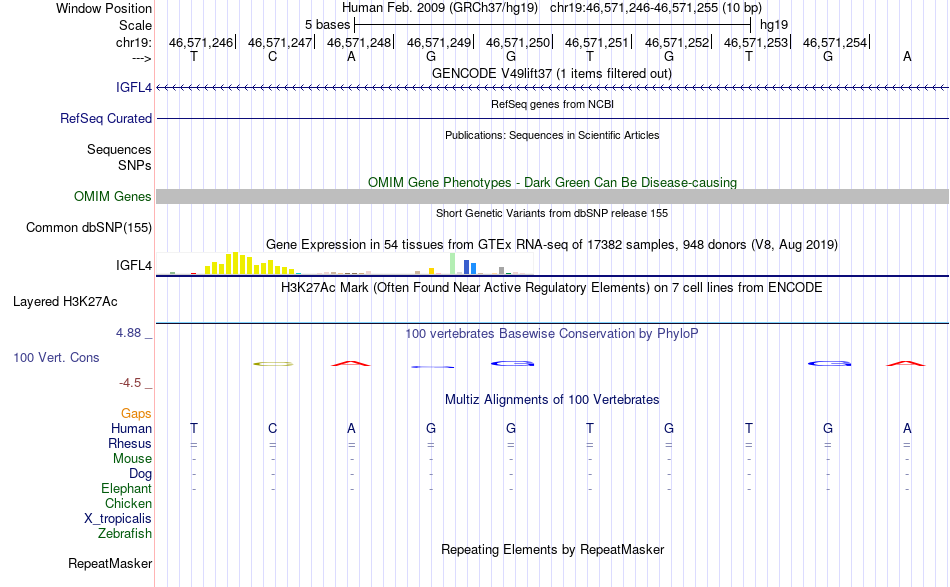Click the Multiz Alignments of 100 Vertebrates title
This screenshot has width=950, height=587.
552,399
